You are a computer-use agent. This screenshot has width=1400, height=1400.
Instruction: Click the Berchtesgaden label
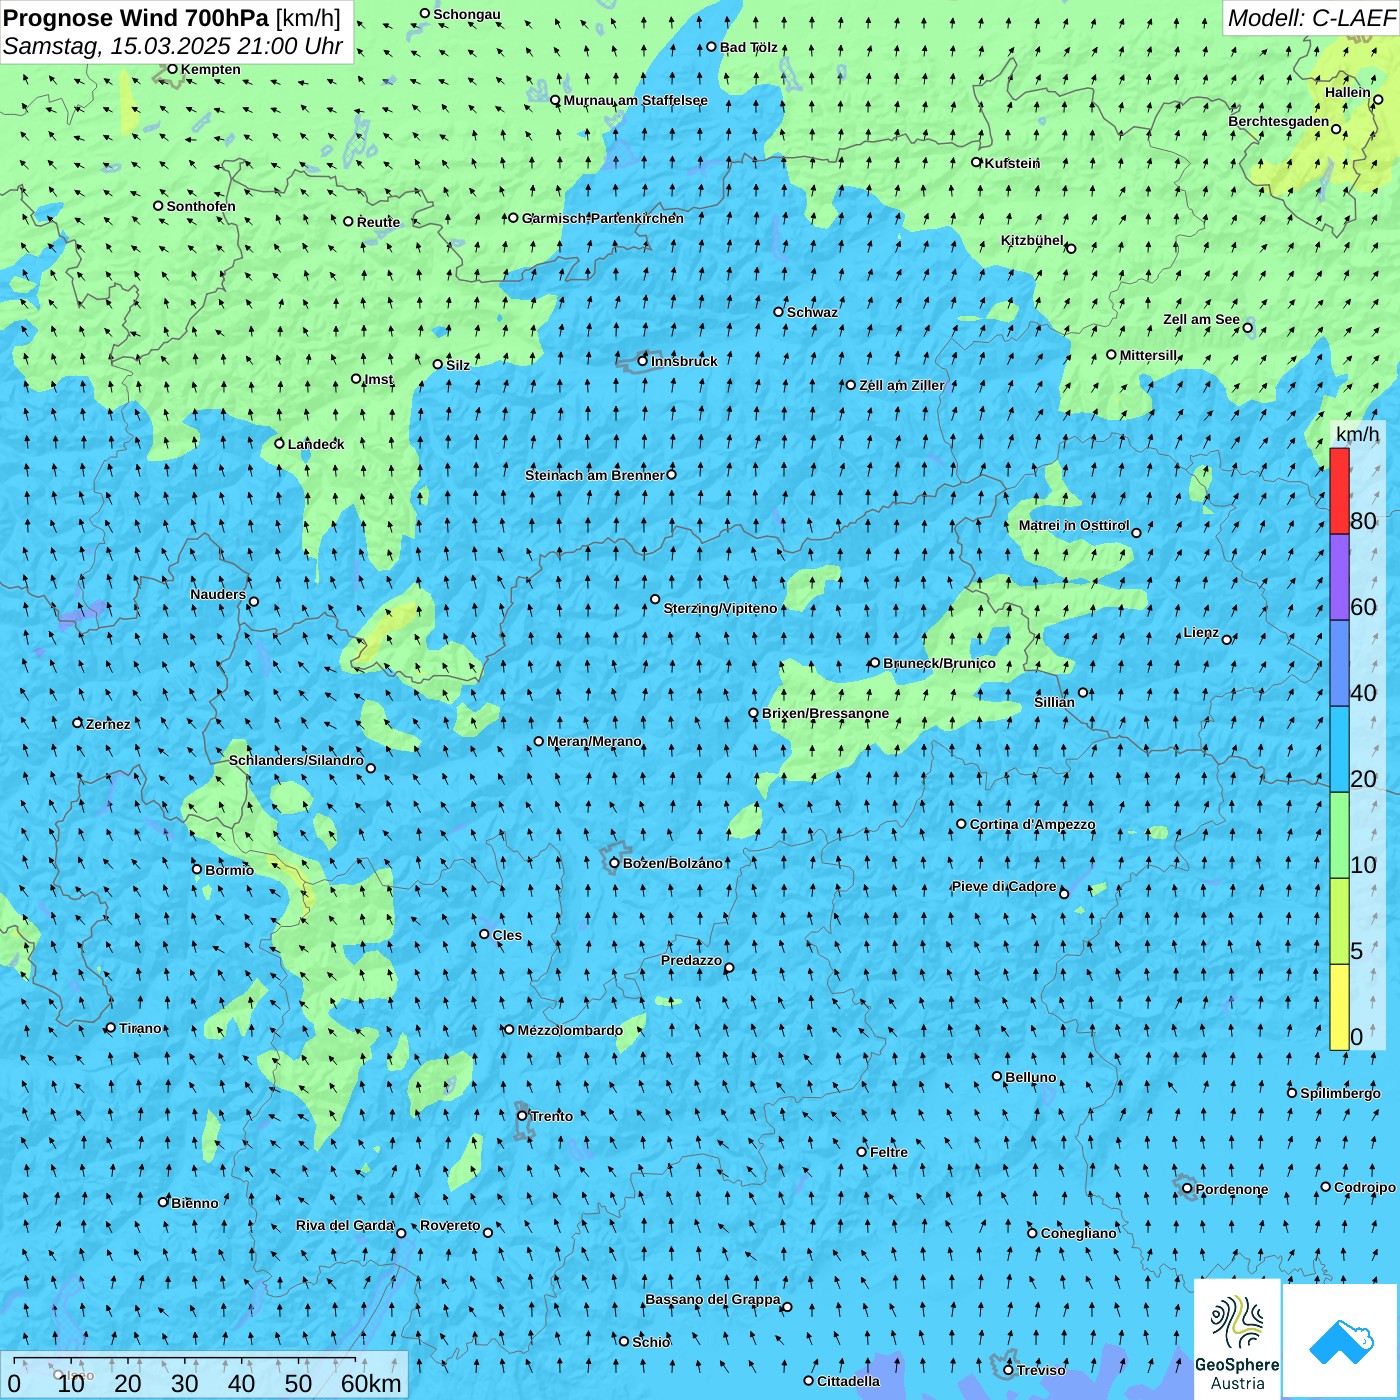tap(1279, 121)
